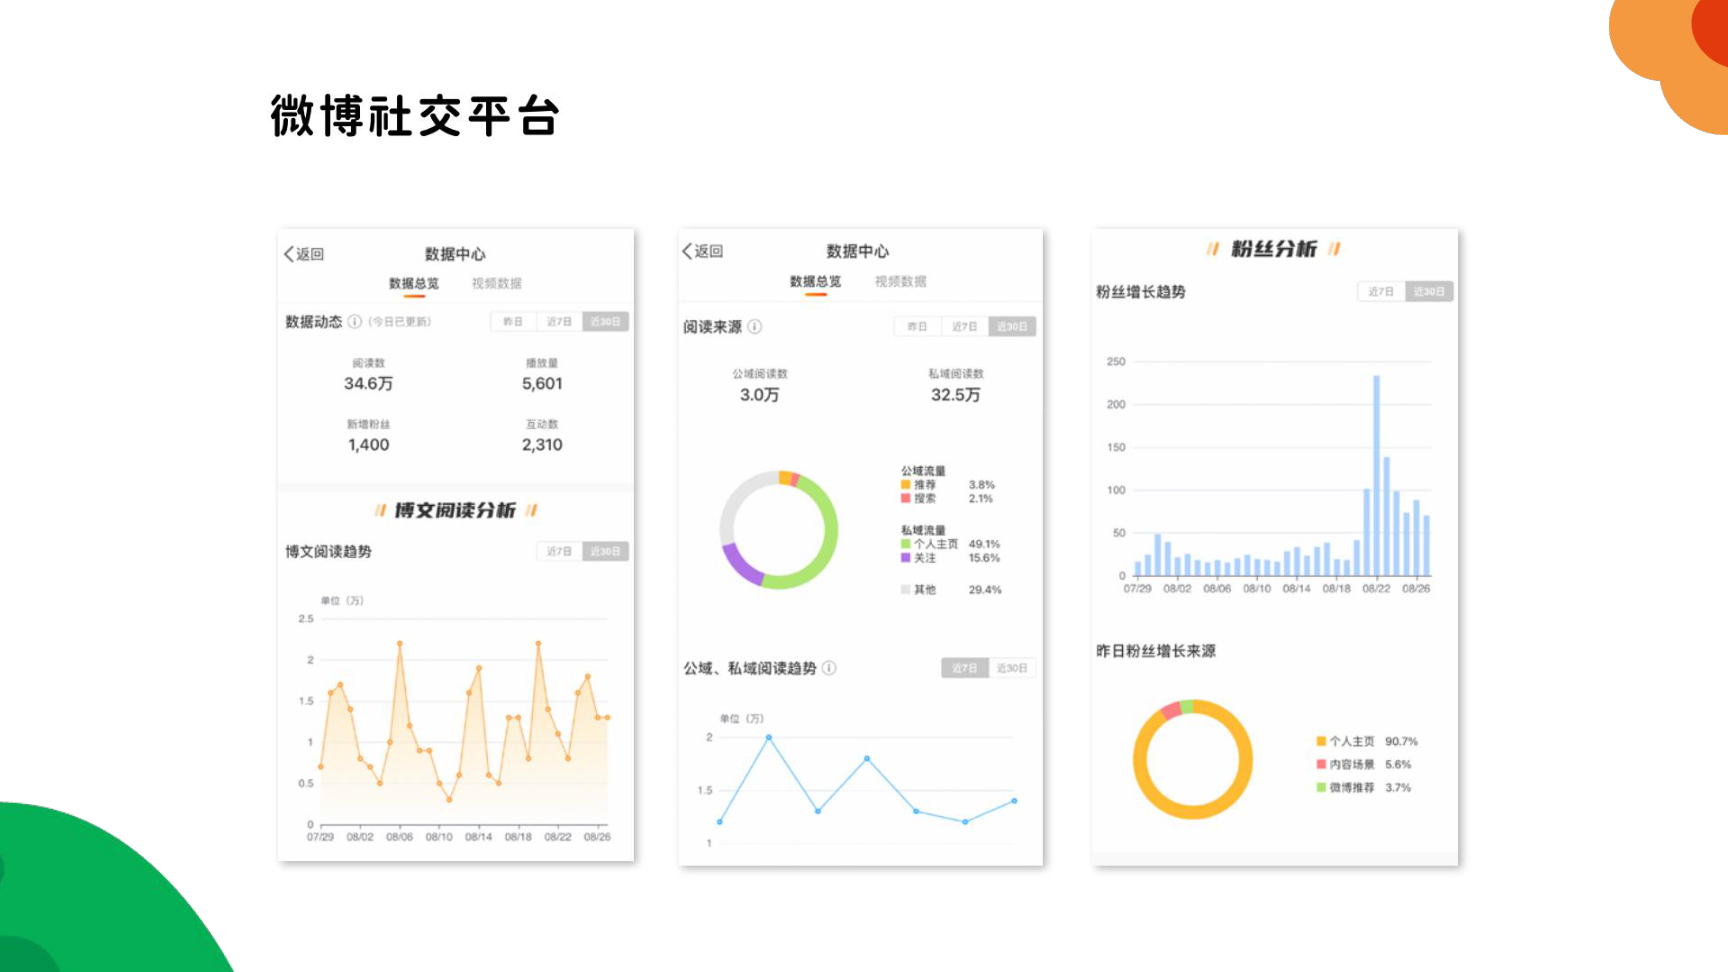Click info icon beside 阅读来源

(755, 327)
